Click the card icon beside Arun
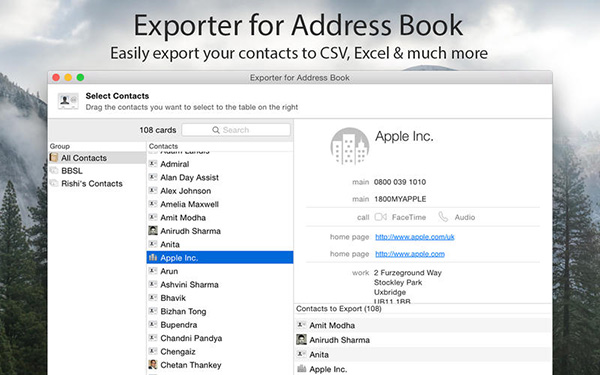Screen dimensions: 600x375 pos(153,271)
